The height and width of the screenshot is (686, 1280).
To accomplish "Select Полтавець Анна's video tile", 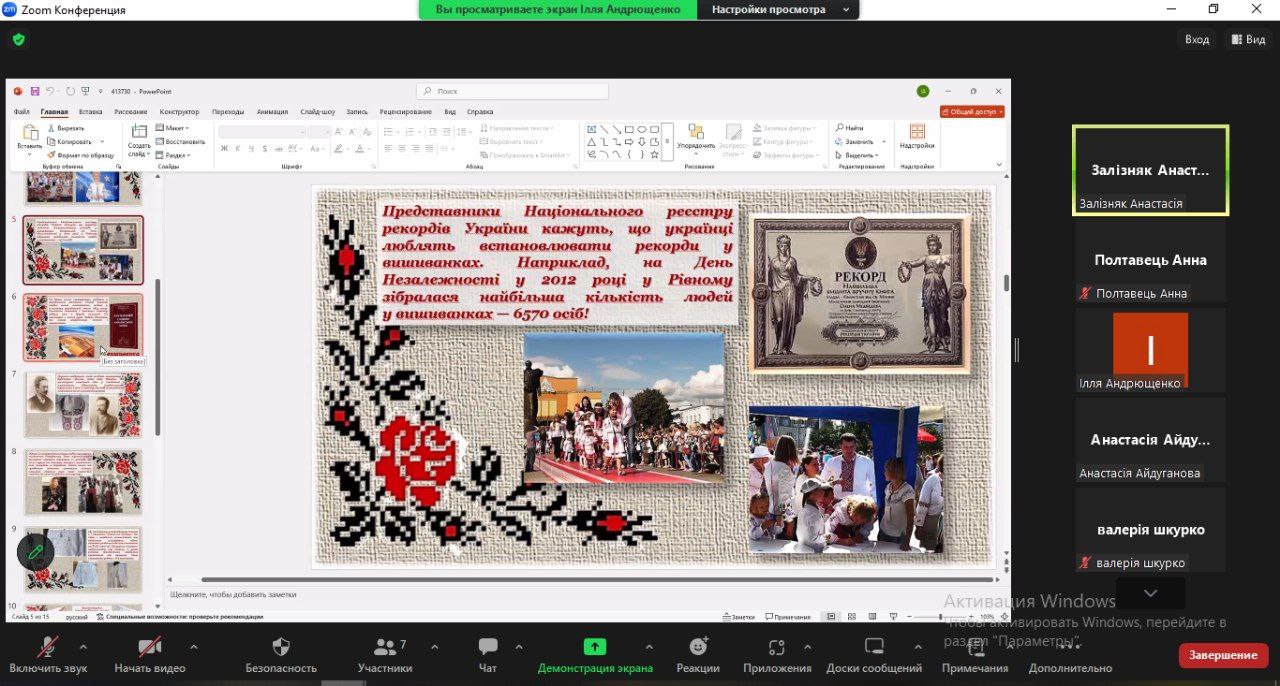I will tap(1150, 261).
